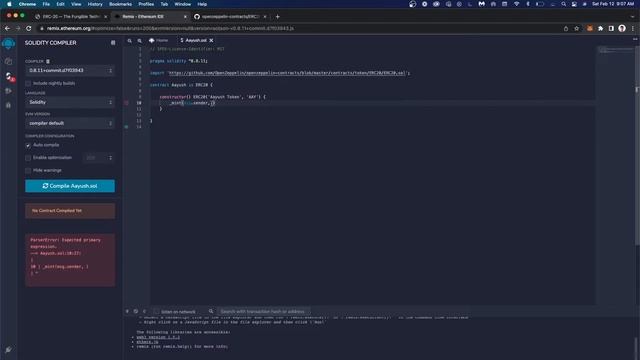The height and width of the screenshot is (360, 640).
Task: Check Hide warnings checkbox
Action: pyautogui.click(x=28, y=170)
